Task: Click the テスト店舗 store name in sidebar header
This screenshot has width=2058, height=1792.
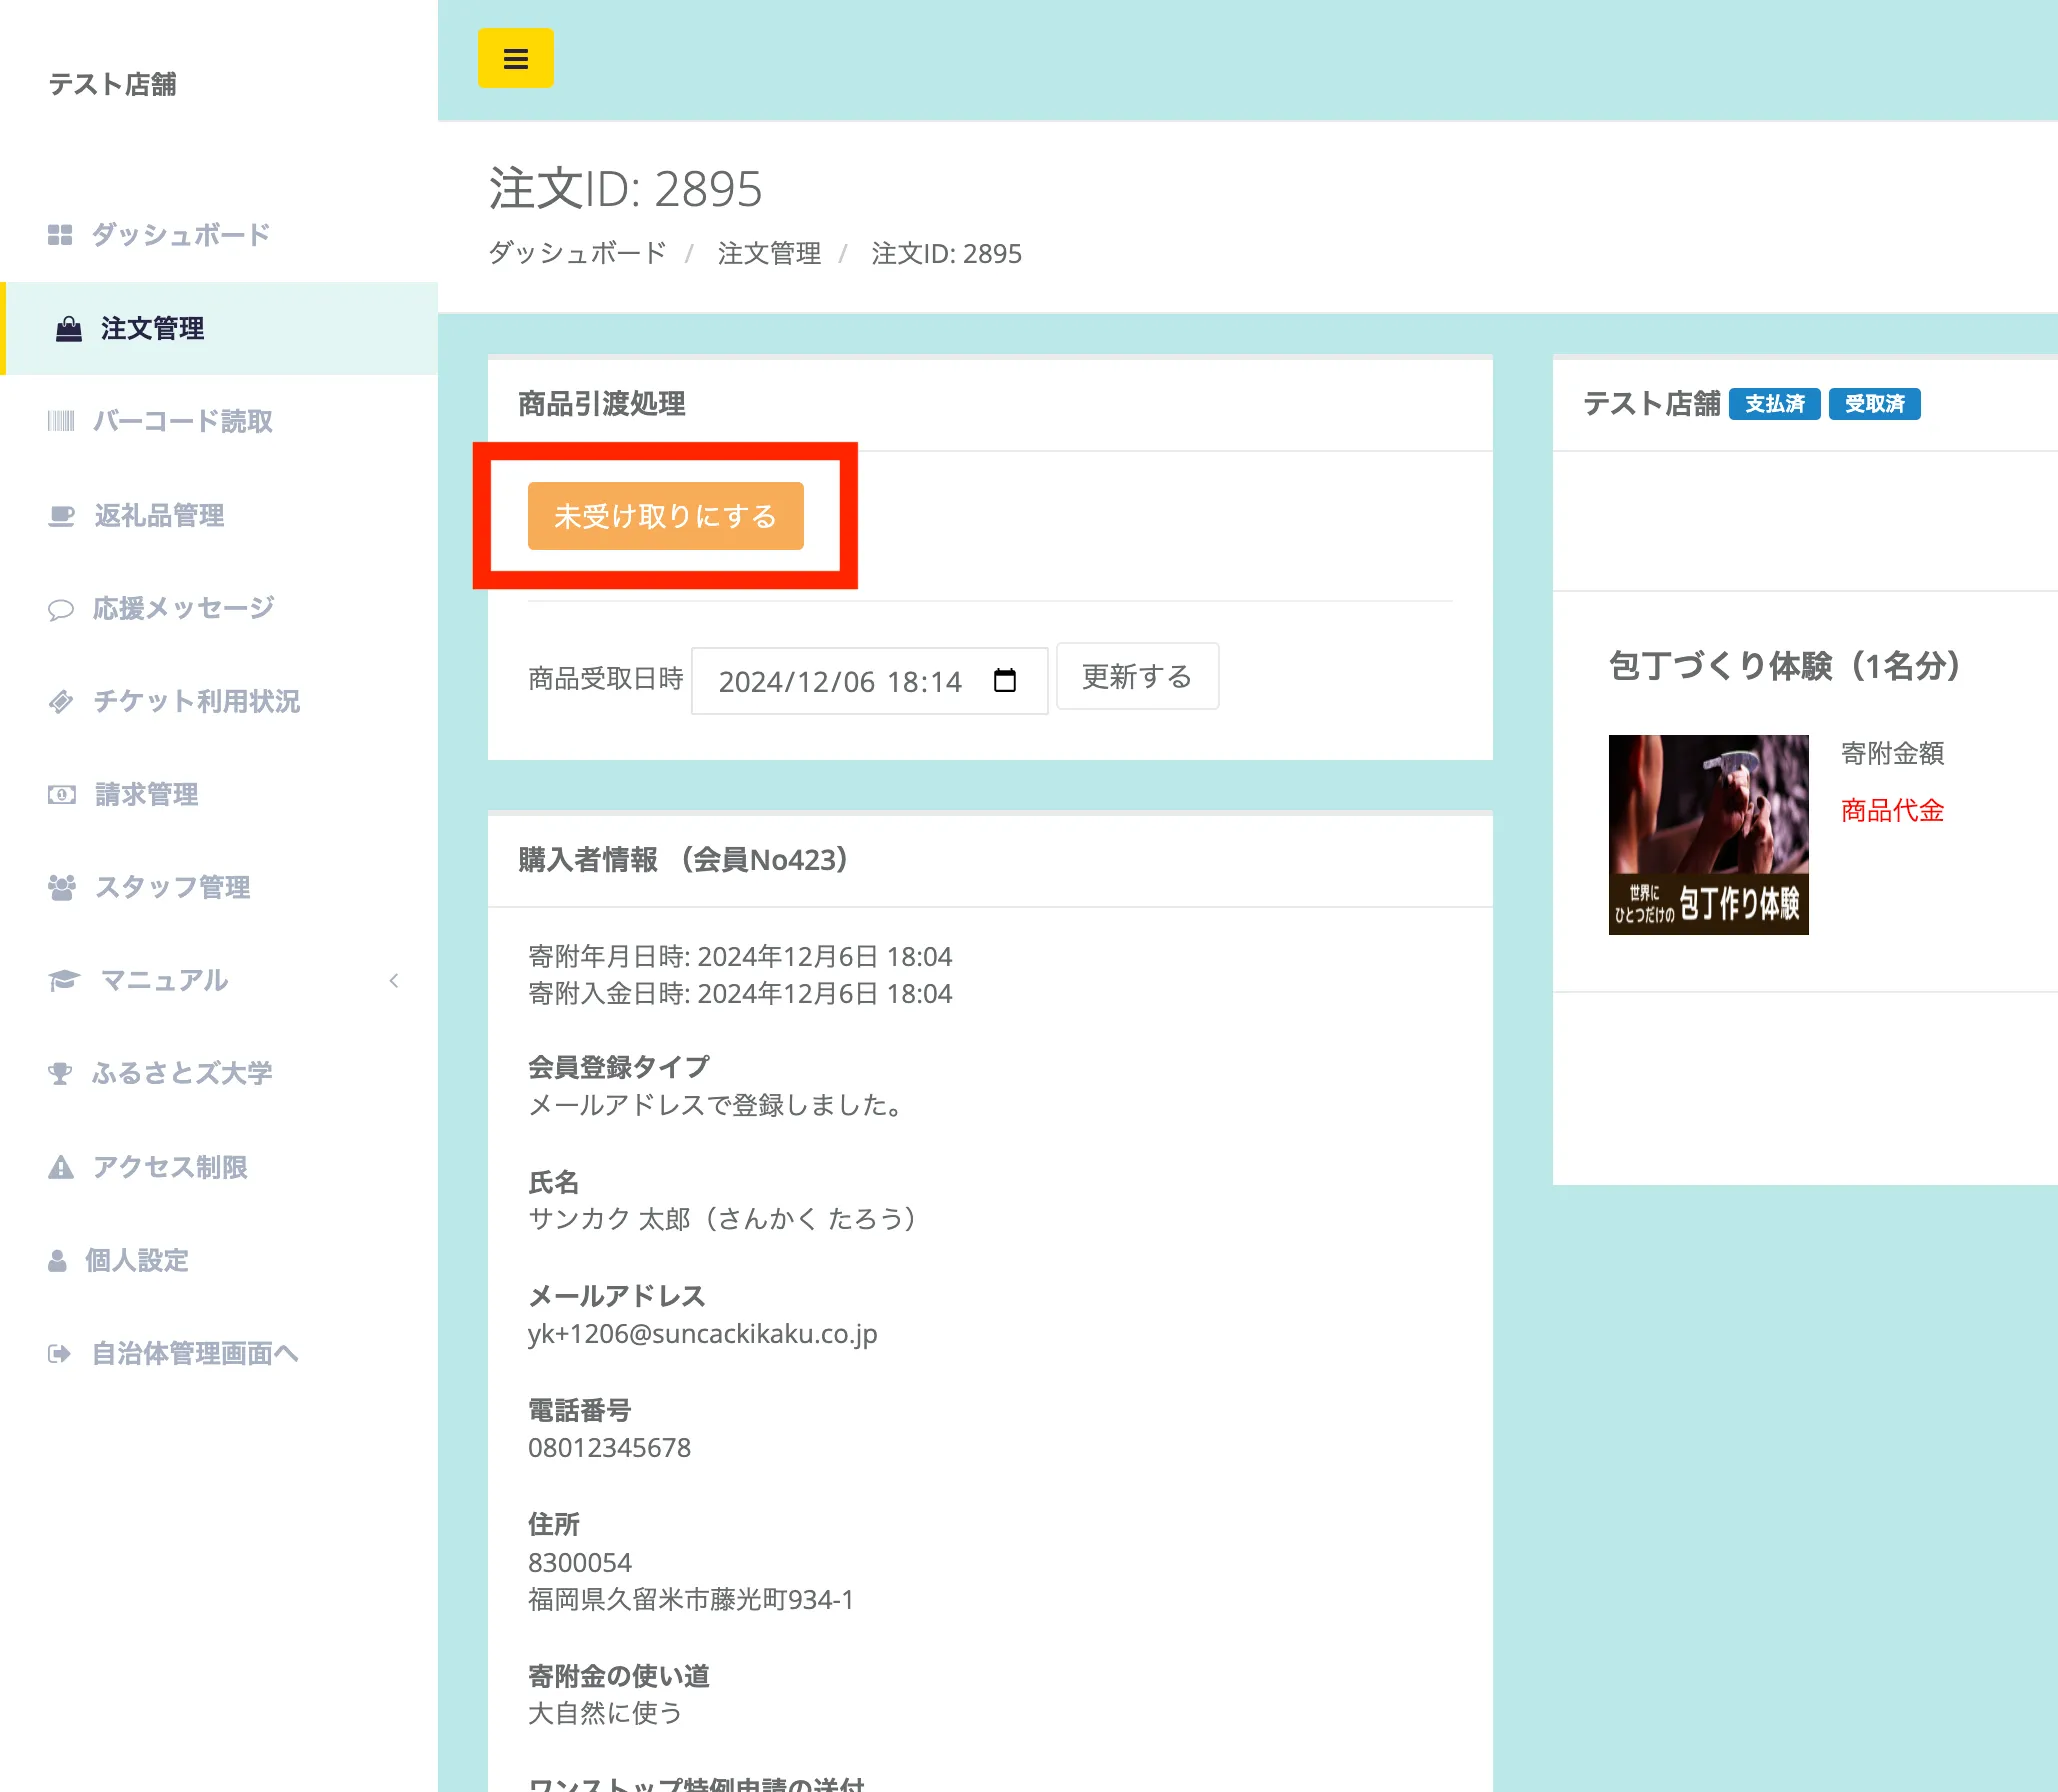Action: pos(112,84)
